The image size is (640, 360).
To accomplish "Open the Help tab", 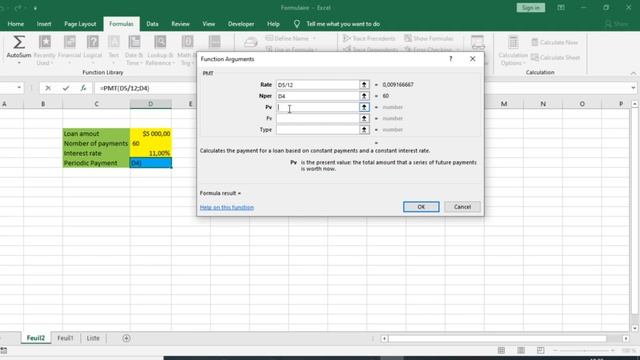I will pos(273,24).
